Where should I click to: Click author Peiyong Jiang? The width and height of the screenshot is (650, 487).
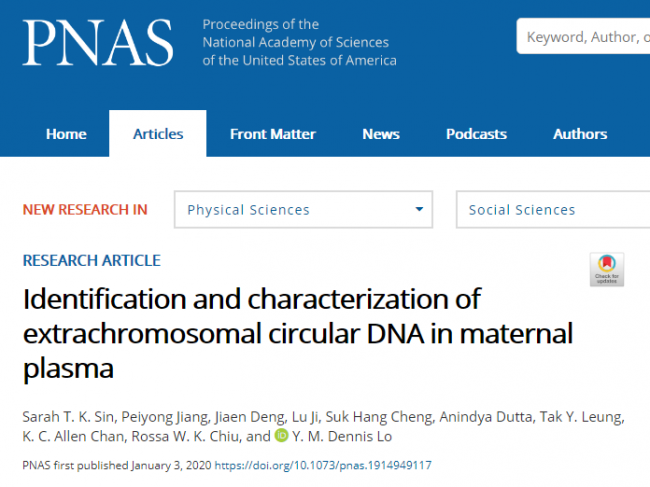pos(165,417)
